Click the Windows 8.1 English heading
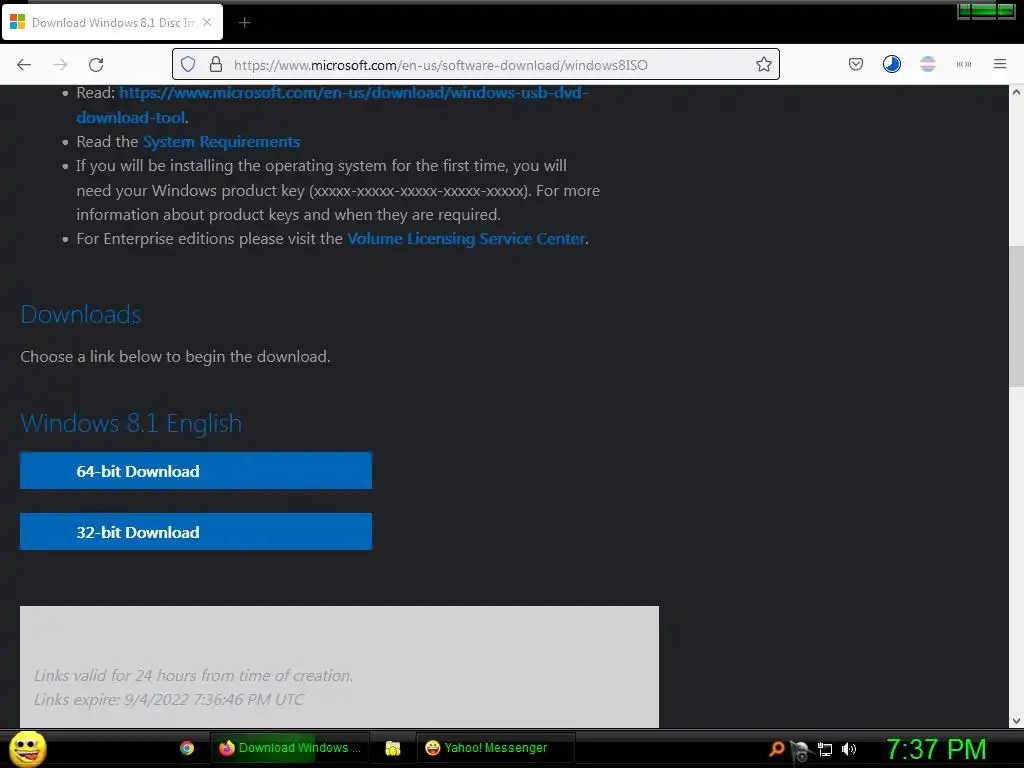 tap(131, 423)
